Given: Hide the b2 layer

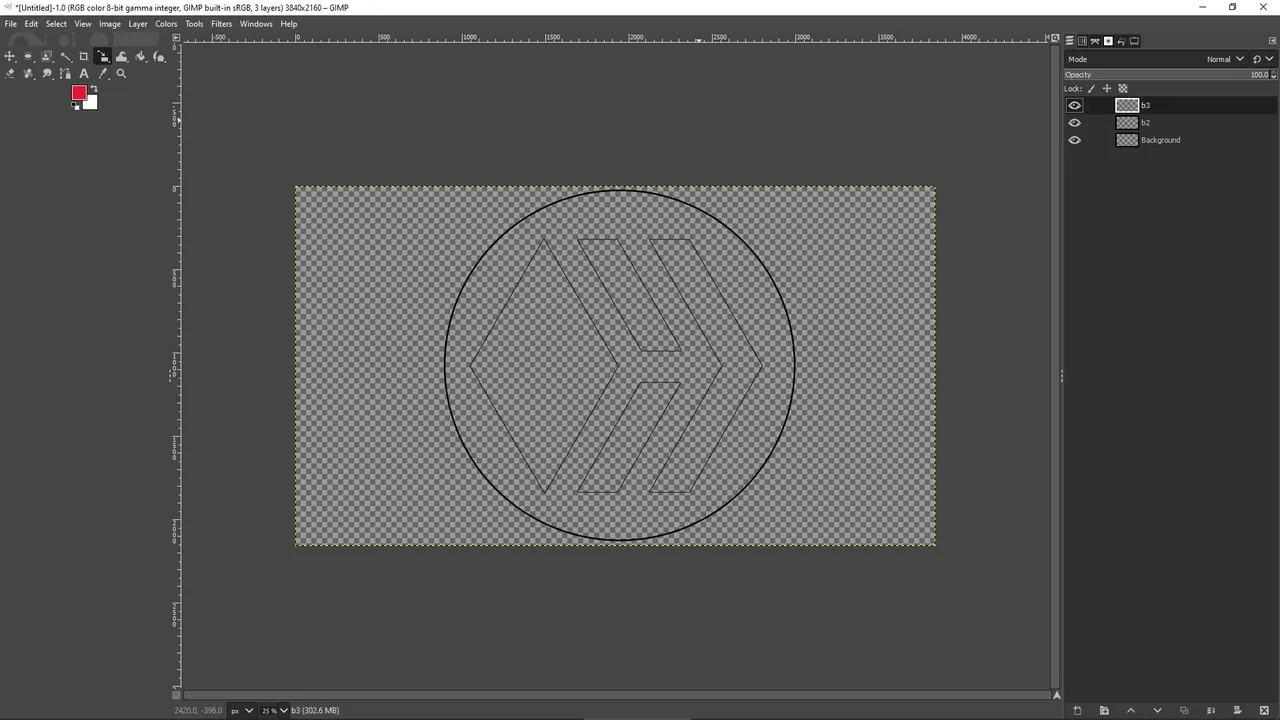Looking at the screenshot, I should [x=1075, y=123].
